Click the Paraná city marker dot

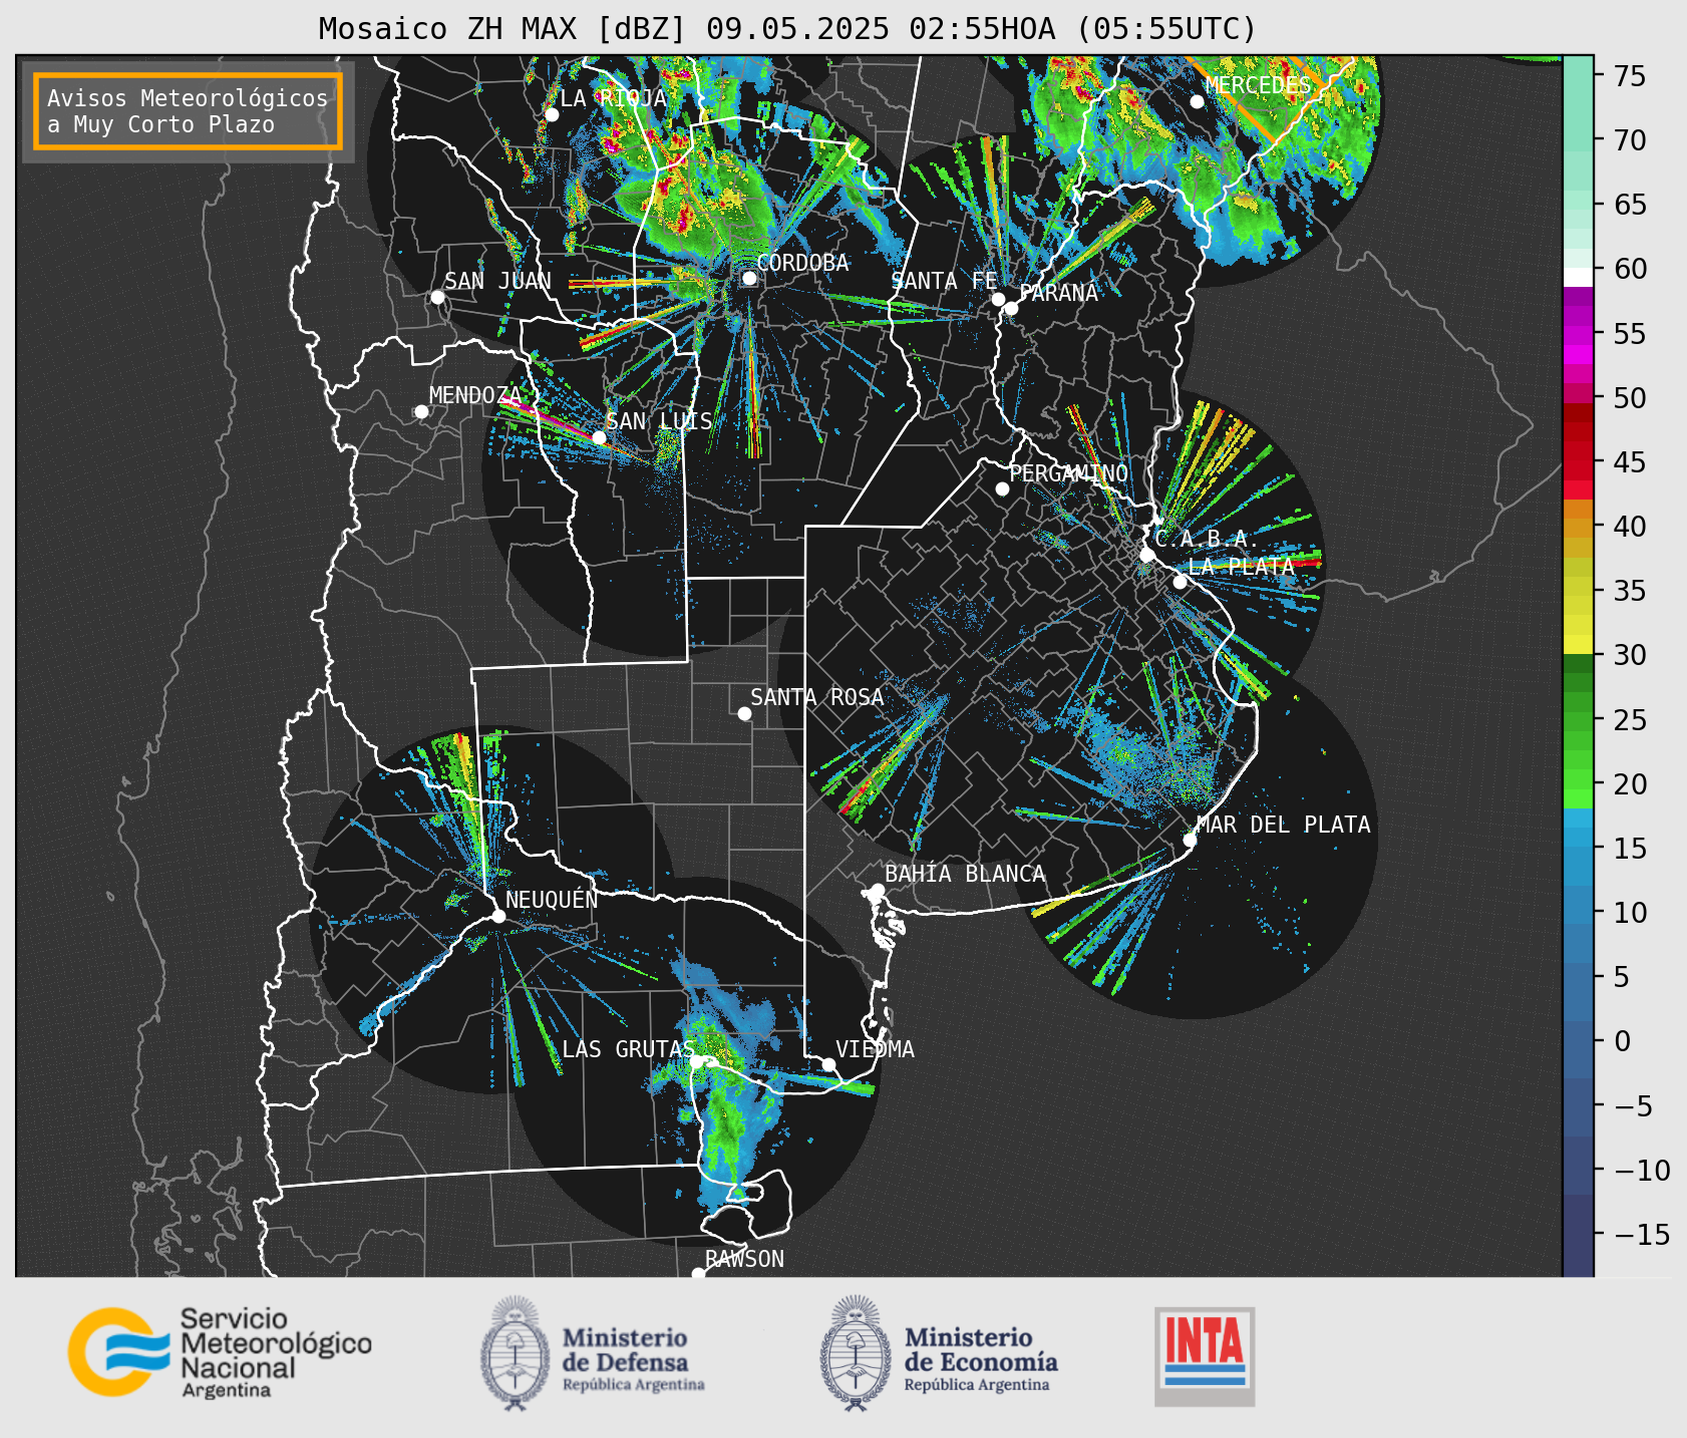[1011, 308]
